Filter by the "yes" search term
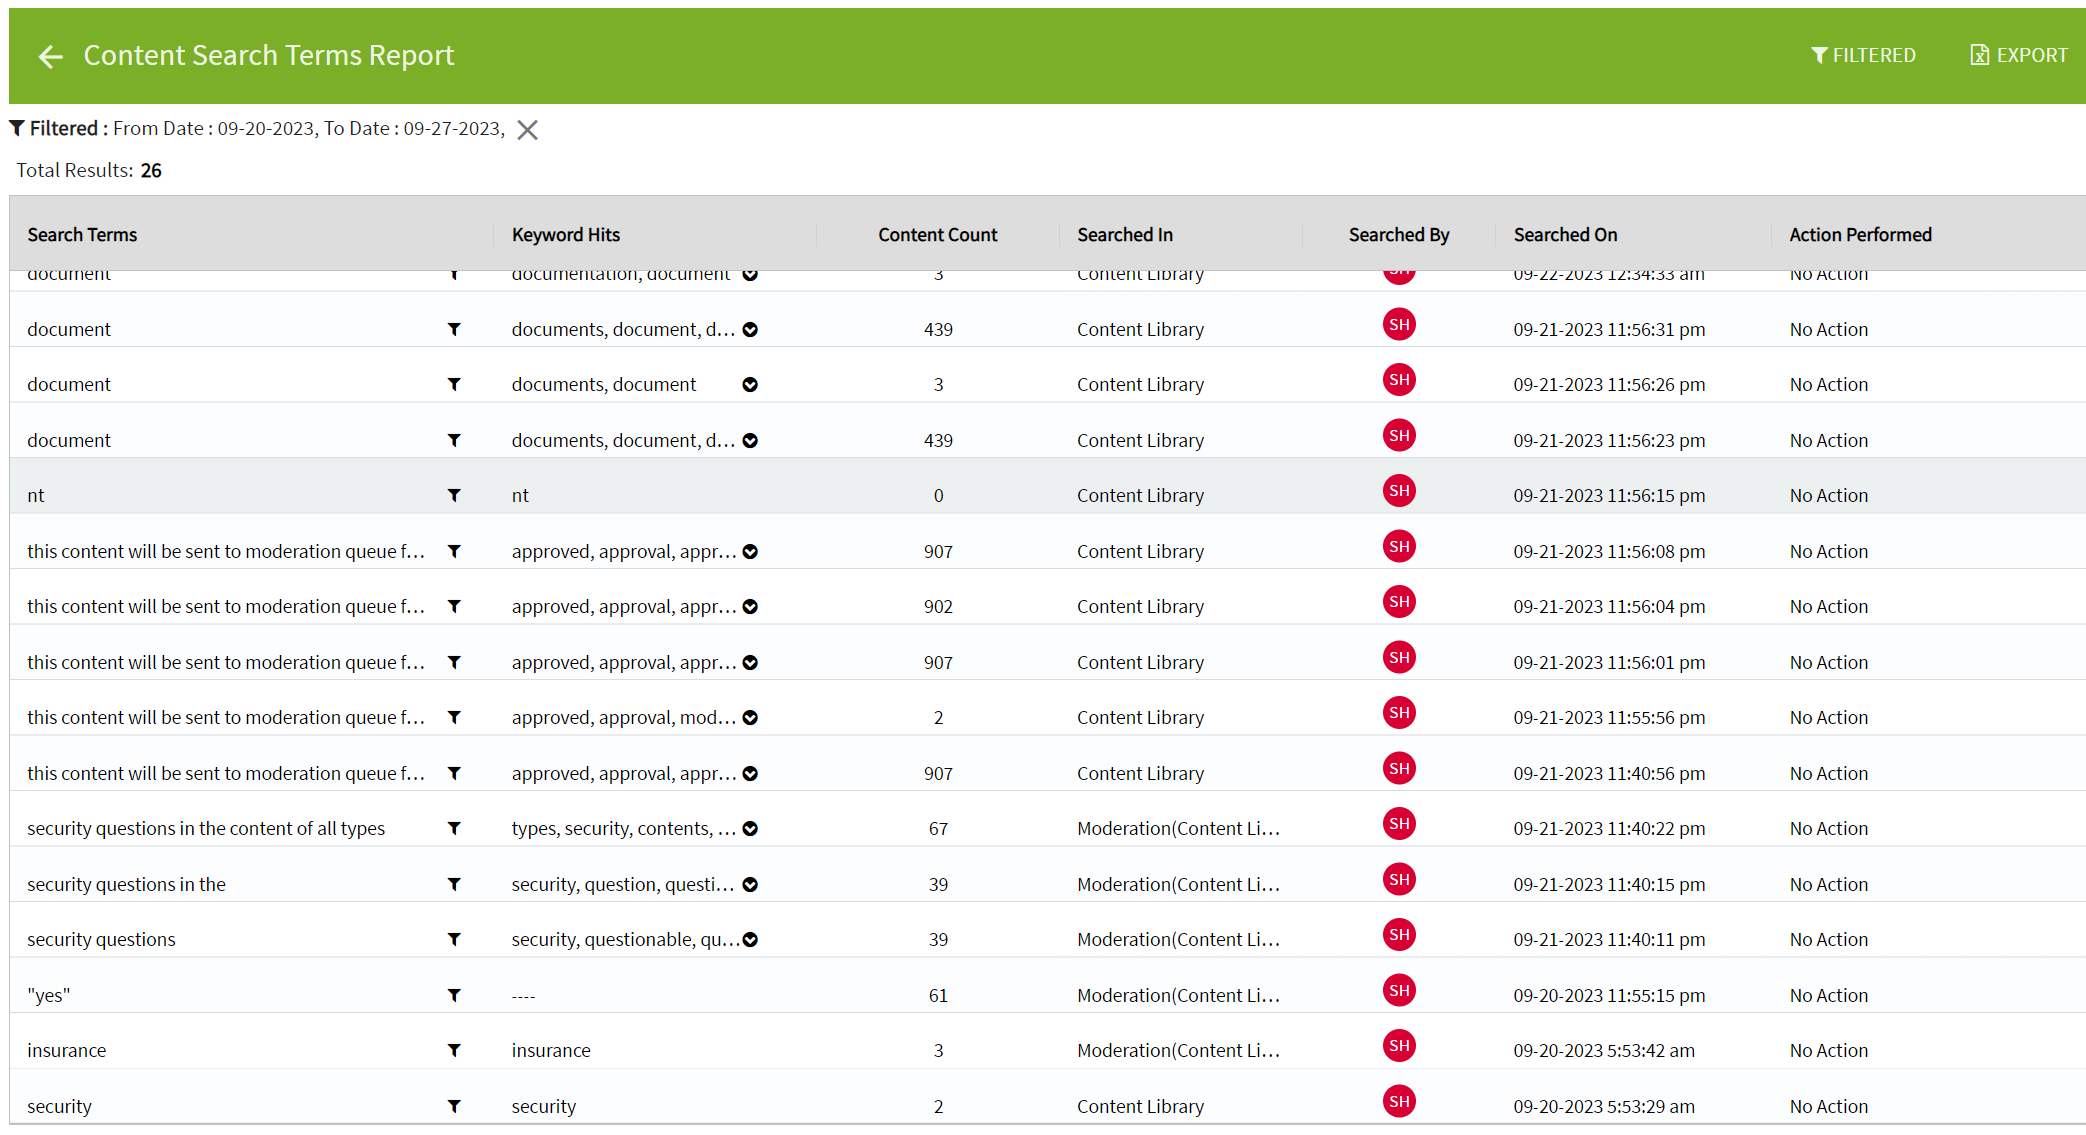 pyautogui.click(x=454, y=995)
